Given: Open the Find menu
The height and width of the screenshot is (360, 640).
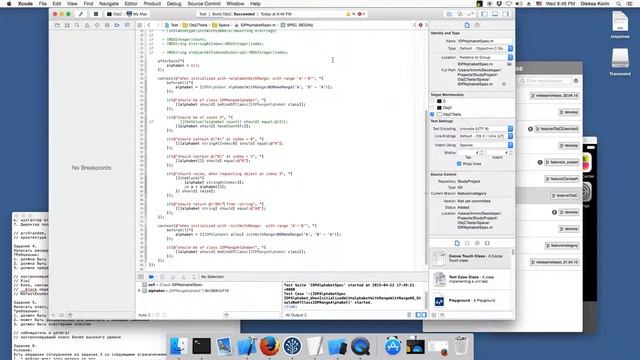Looking at the screenshot, I should (x=88, y=4).
